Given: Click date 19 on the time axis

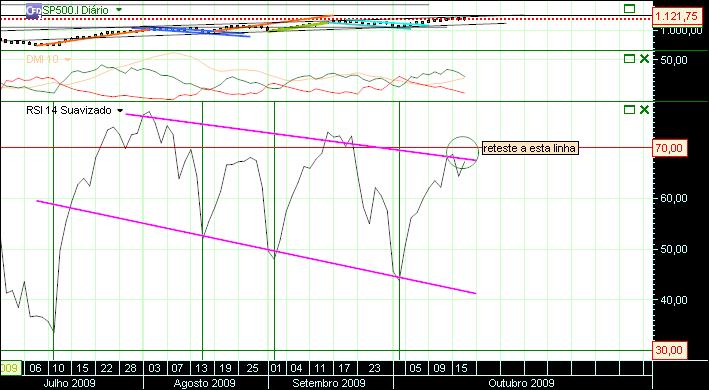Looking at the screenshot, I should (x=225, y=368).
